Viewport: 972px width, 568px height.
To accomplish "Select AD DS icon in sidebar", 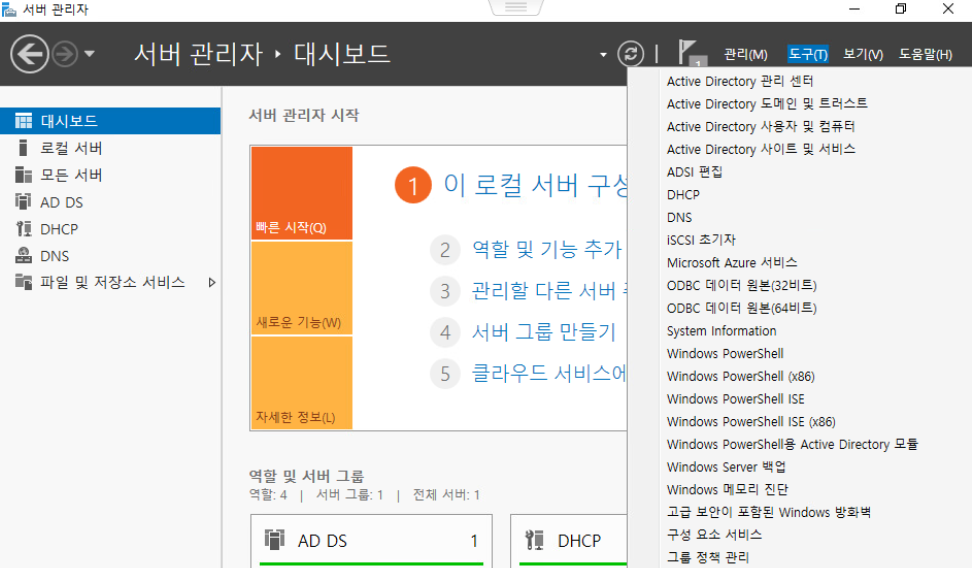I will click(x=24, y=202).
